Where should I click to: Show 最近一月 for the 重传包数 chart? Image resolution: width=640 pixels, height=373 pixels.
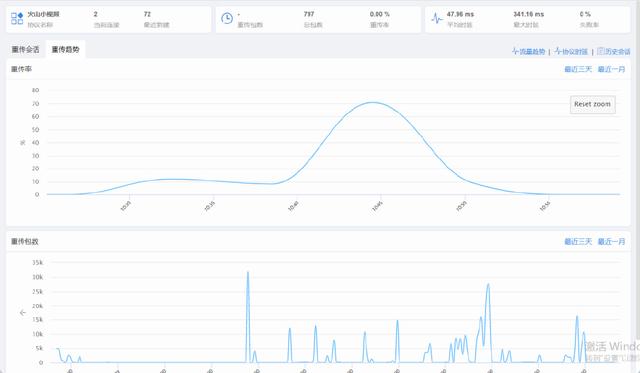[x=611, y=242]
